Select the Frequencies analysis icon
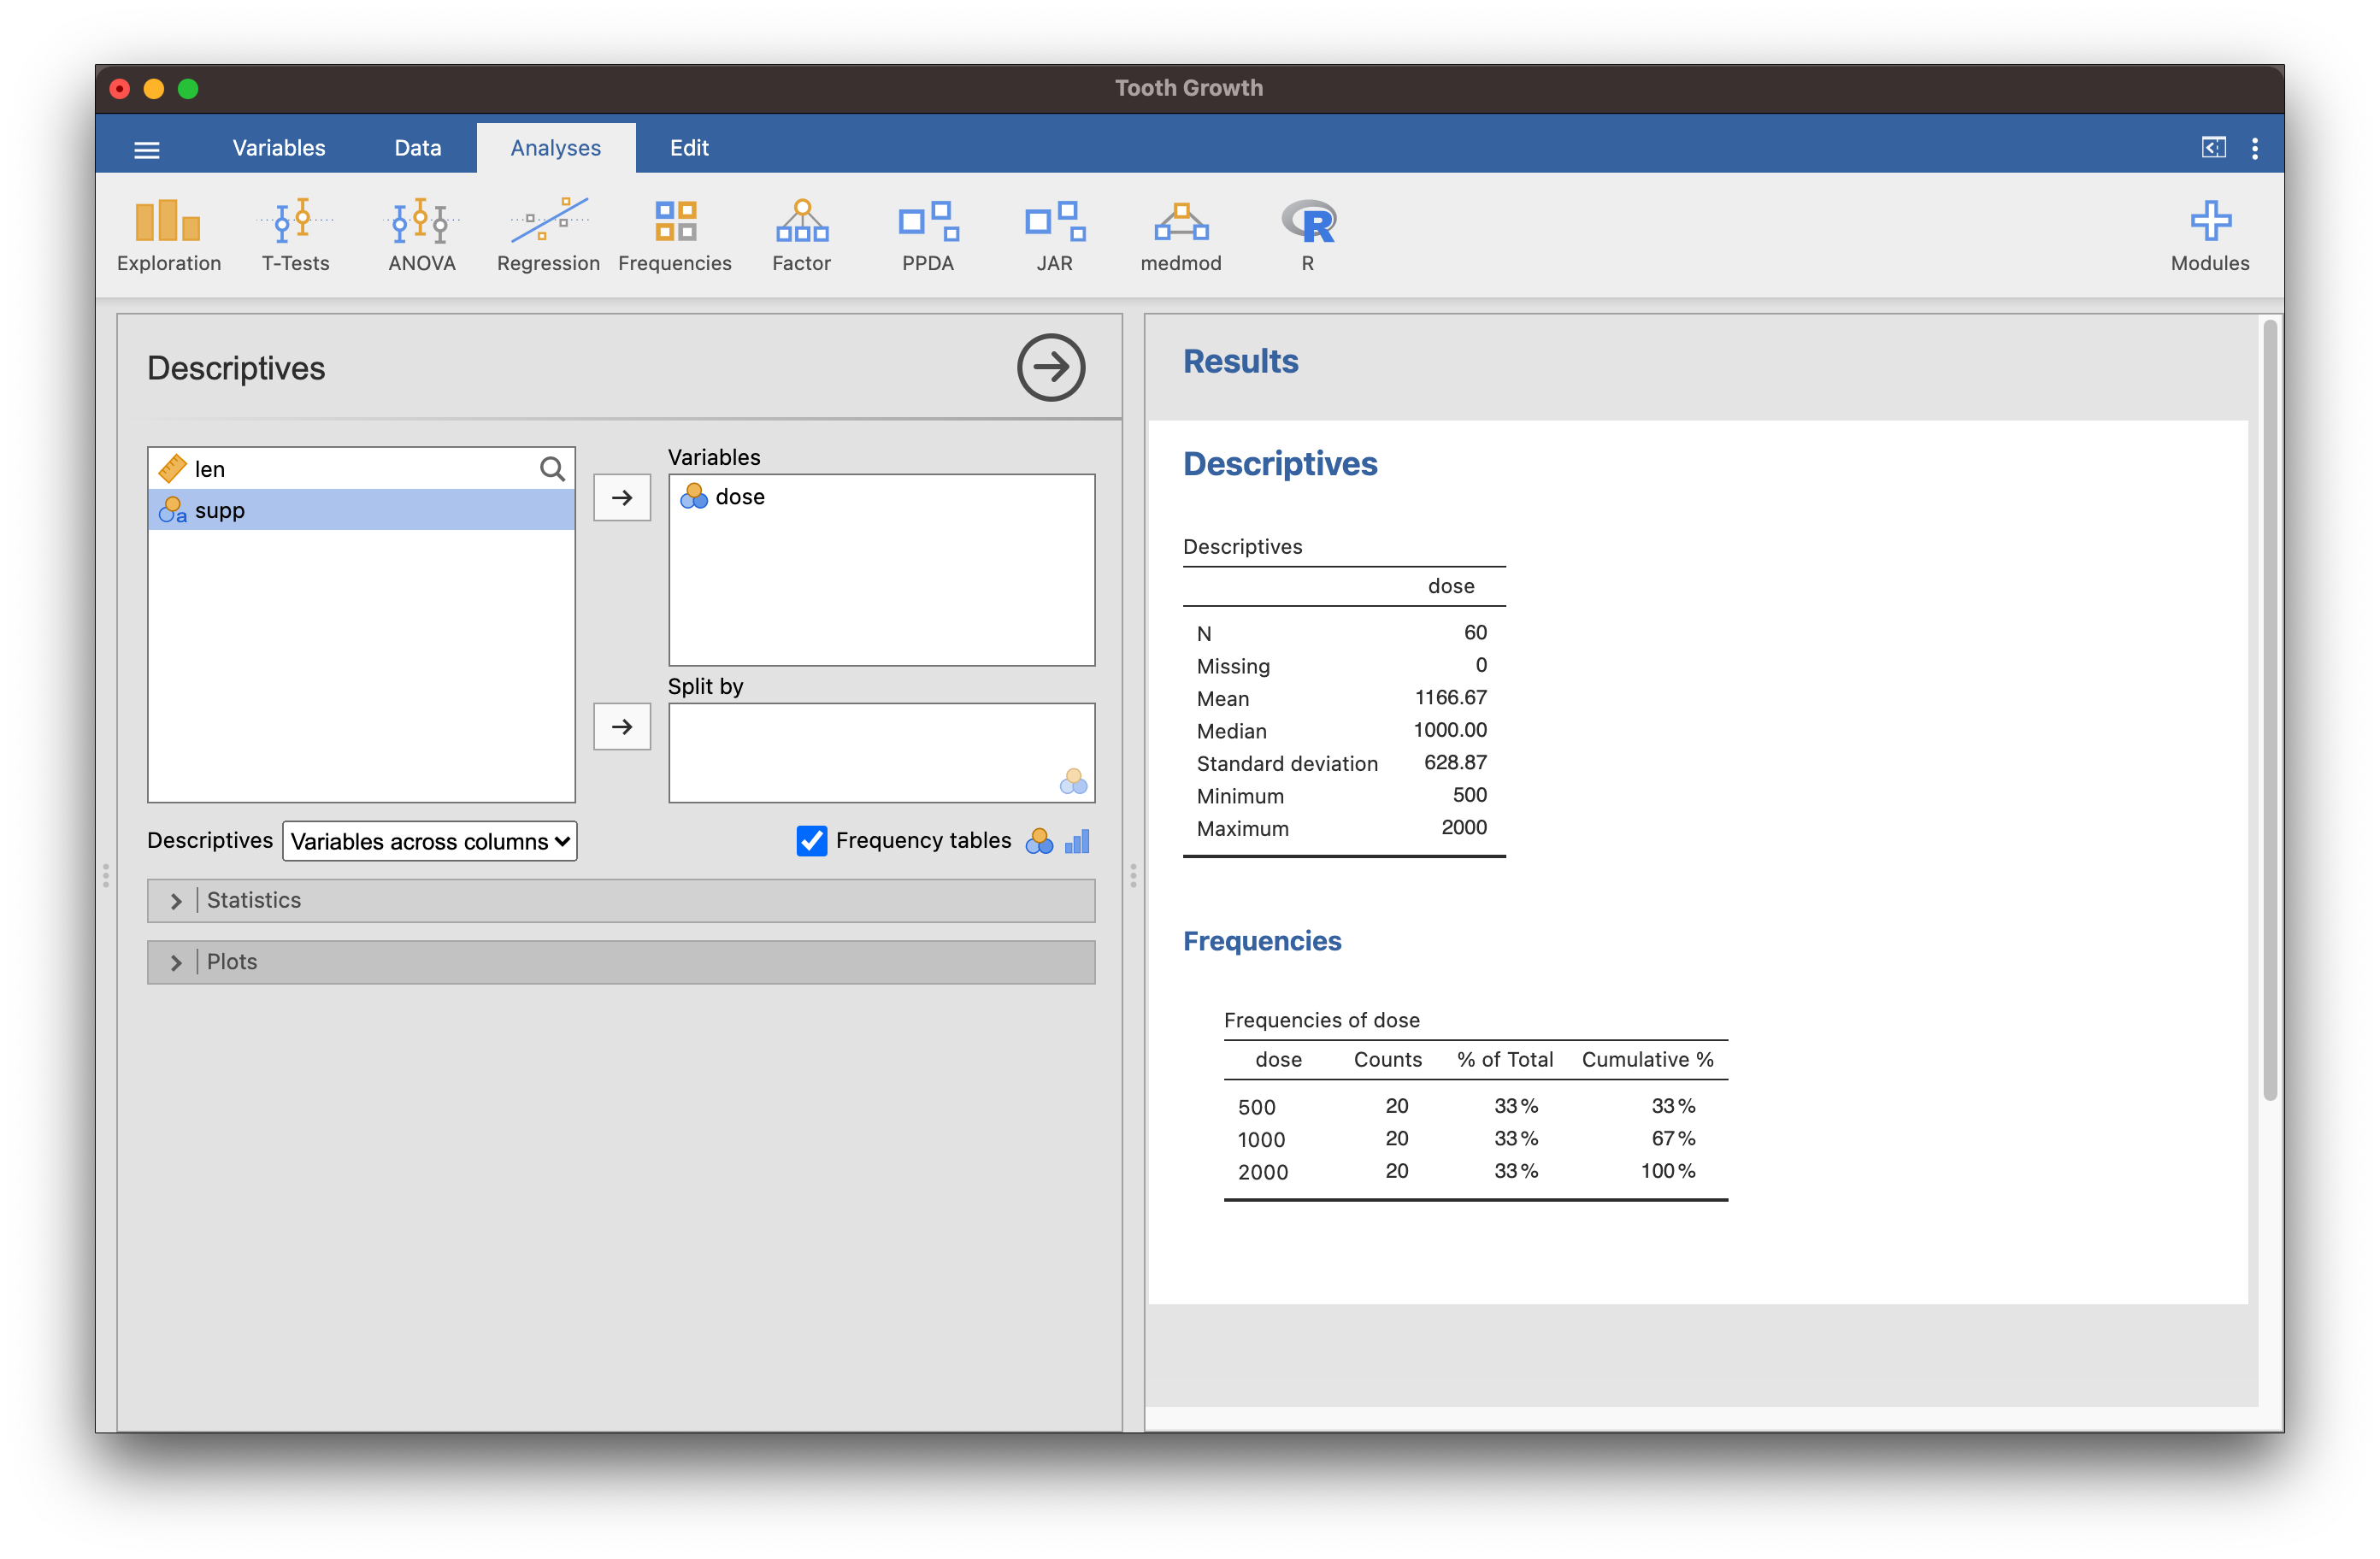Screen dimensions: 2380x1559 pyautogui.click(x=675, y=235)
